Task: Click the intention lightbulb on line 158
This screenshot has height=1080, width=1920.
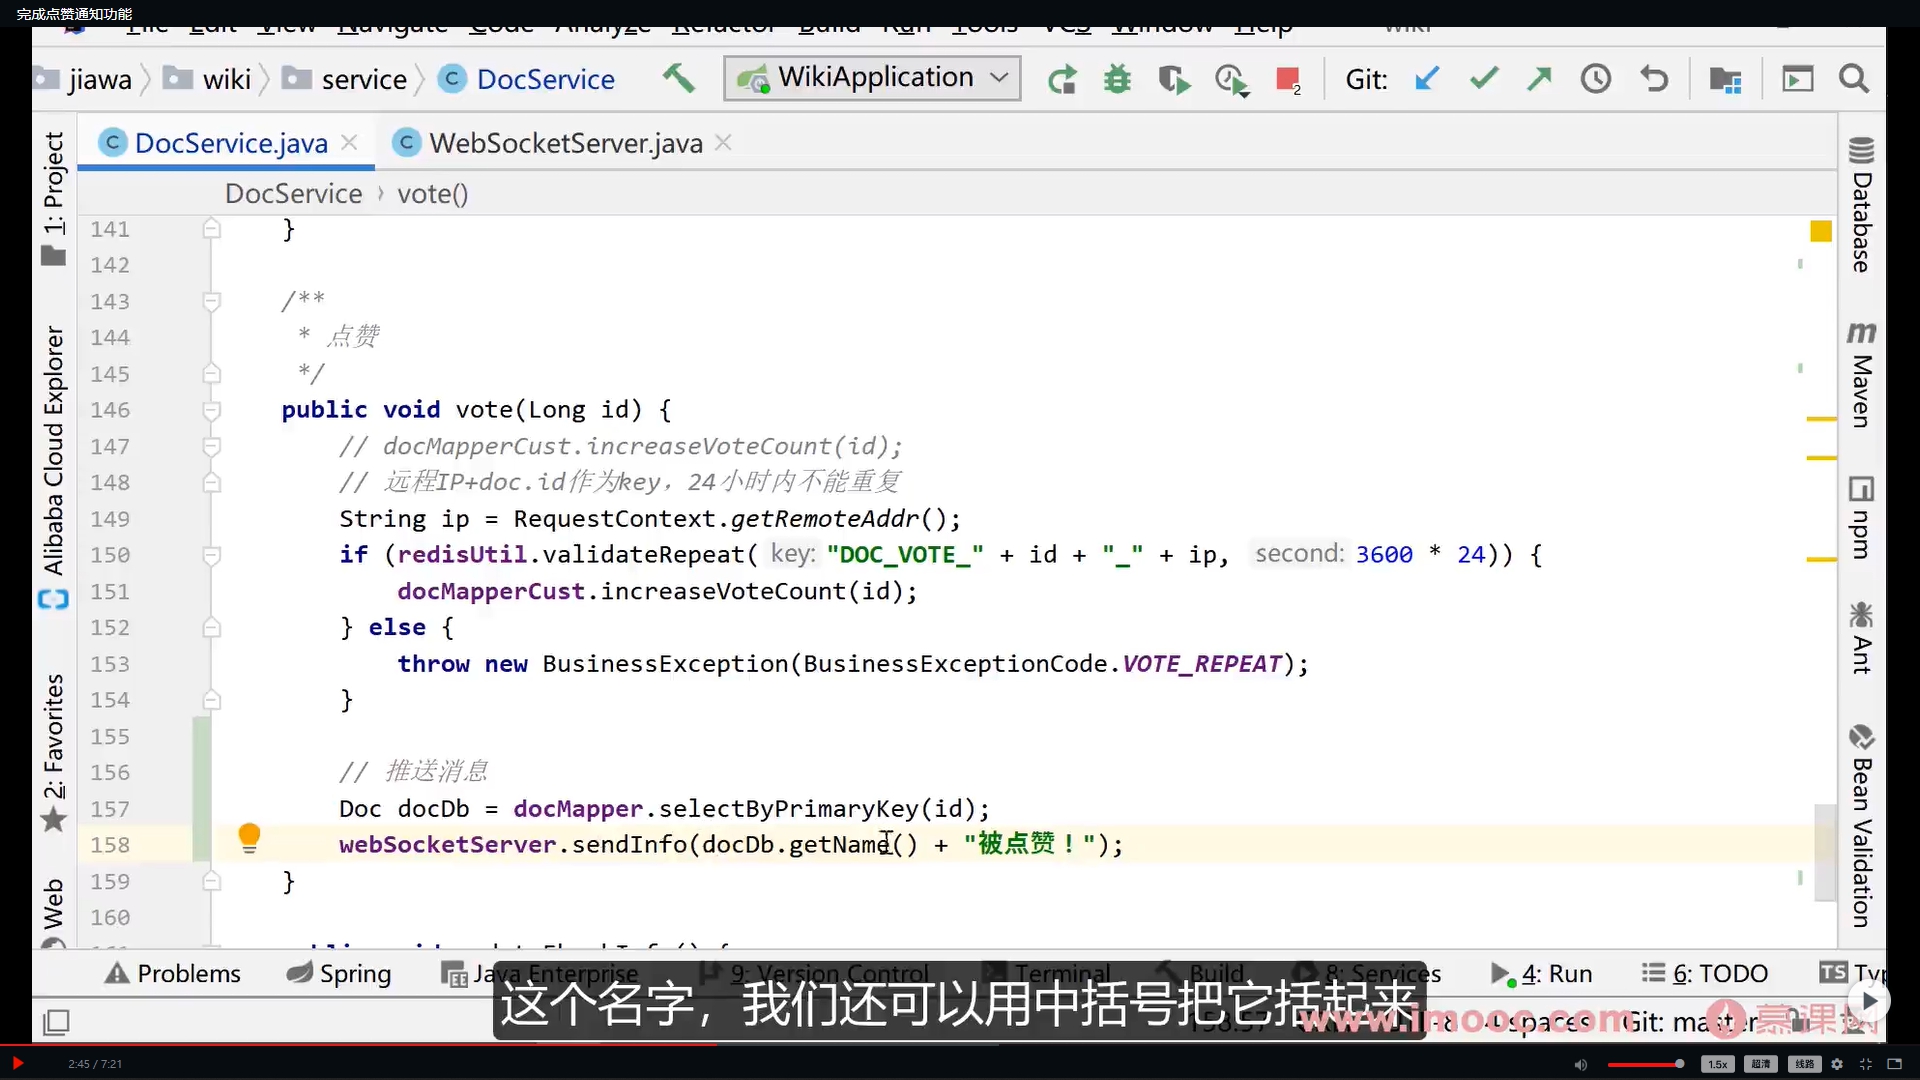Action: click(x=249, y=837)
